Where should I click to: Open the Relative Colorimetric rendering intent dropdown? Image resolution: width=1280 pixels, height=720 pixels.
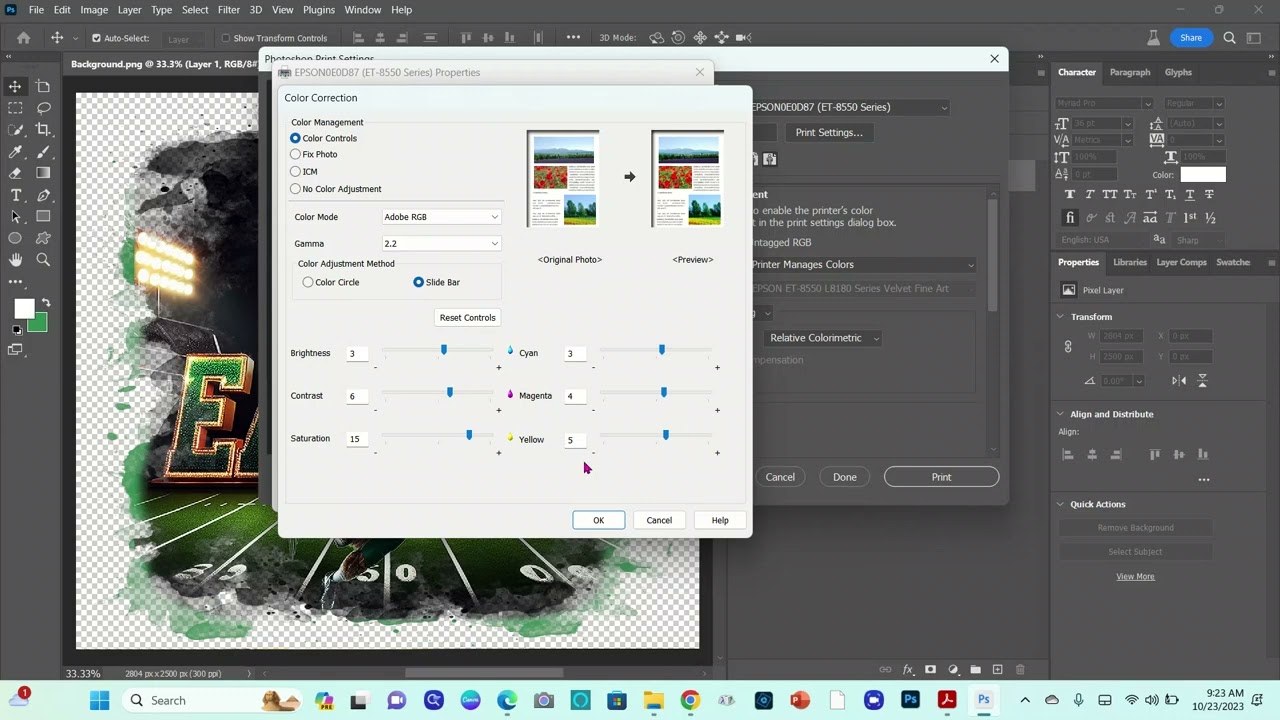[824, 338]
